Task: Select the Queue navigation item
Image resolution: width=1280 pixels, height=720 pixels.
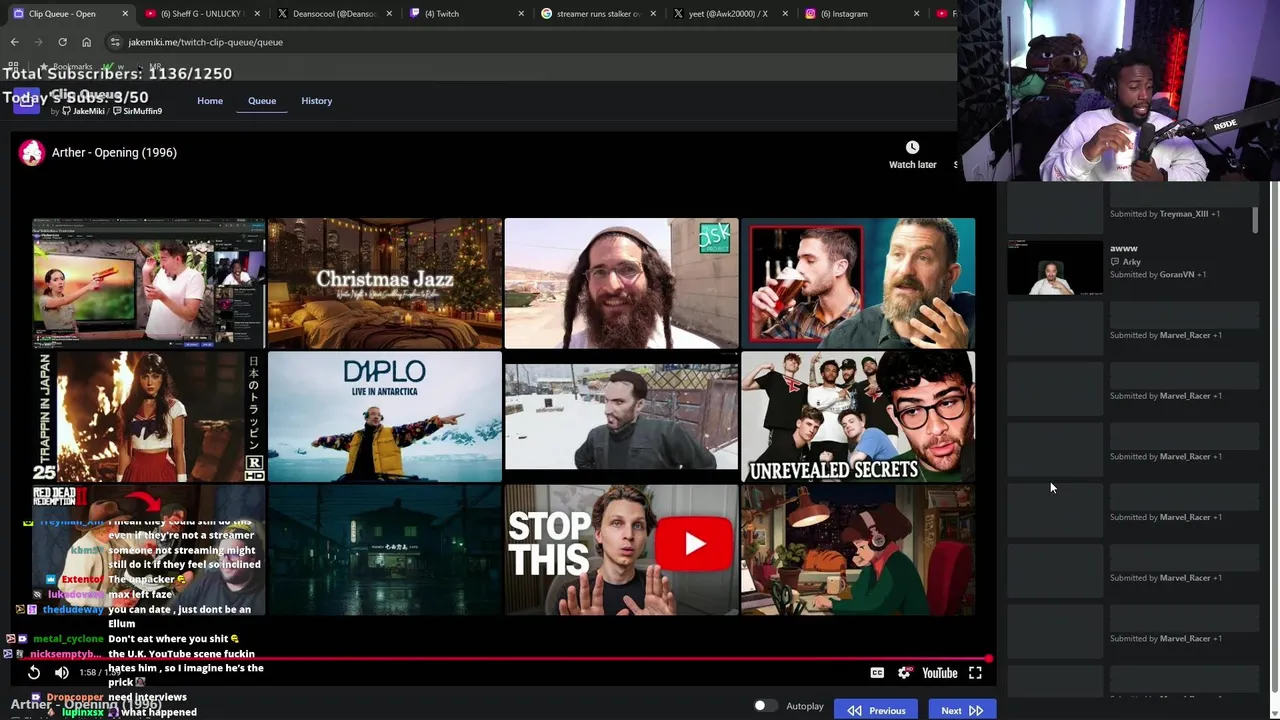Action: click(262, 101)
